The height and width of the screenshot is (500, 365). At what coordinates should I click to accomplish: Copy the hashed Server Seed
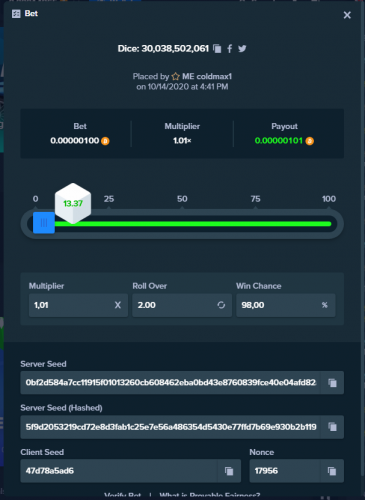[x=332, y=427]
